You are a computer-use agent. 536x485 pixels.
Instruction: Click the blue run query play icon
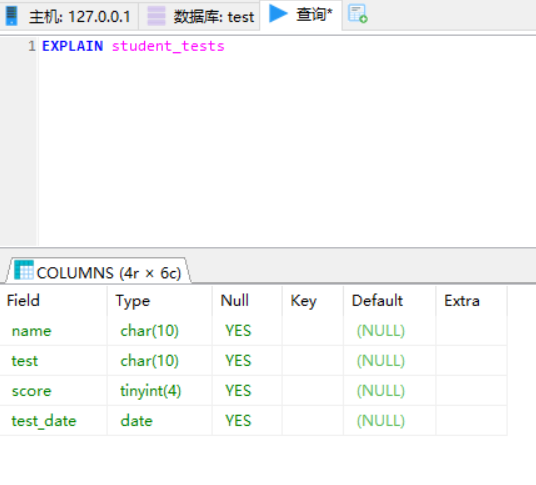click(x=278, y=14)
